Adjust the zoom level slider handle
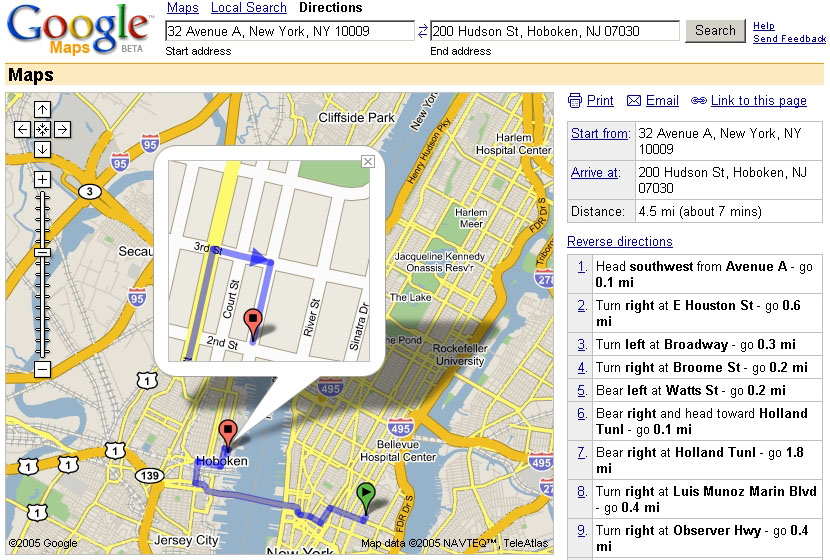 [42, 252]
